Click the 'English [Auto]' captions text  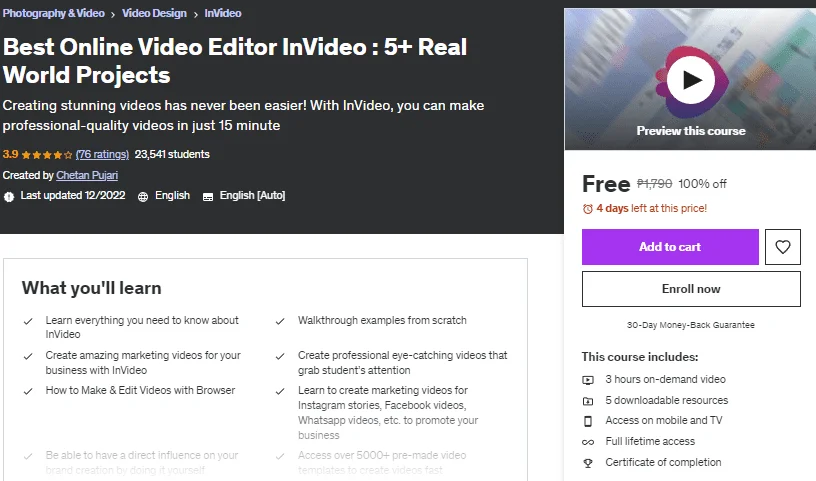click(x=252, y=195)
